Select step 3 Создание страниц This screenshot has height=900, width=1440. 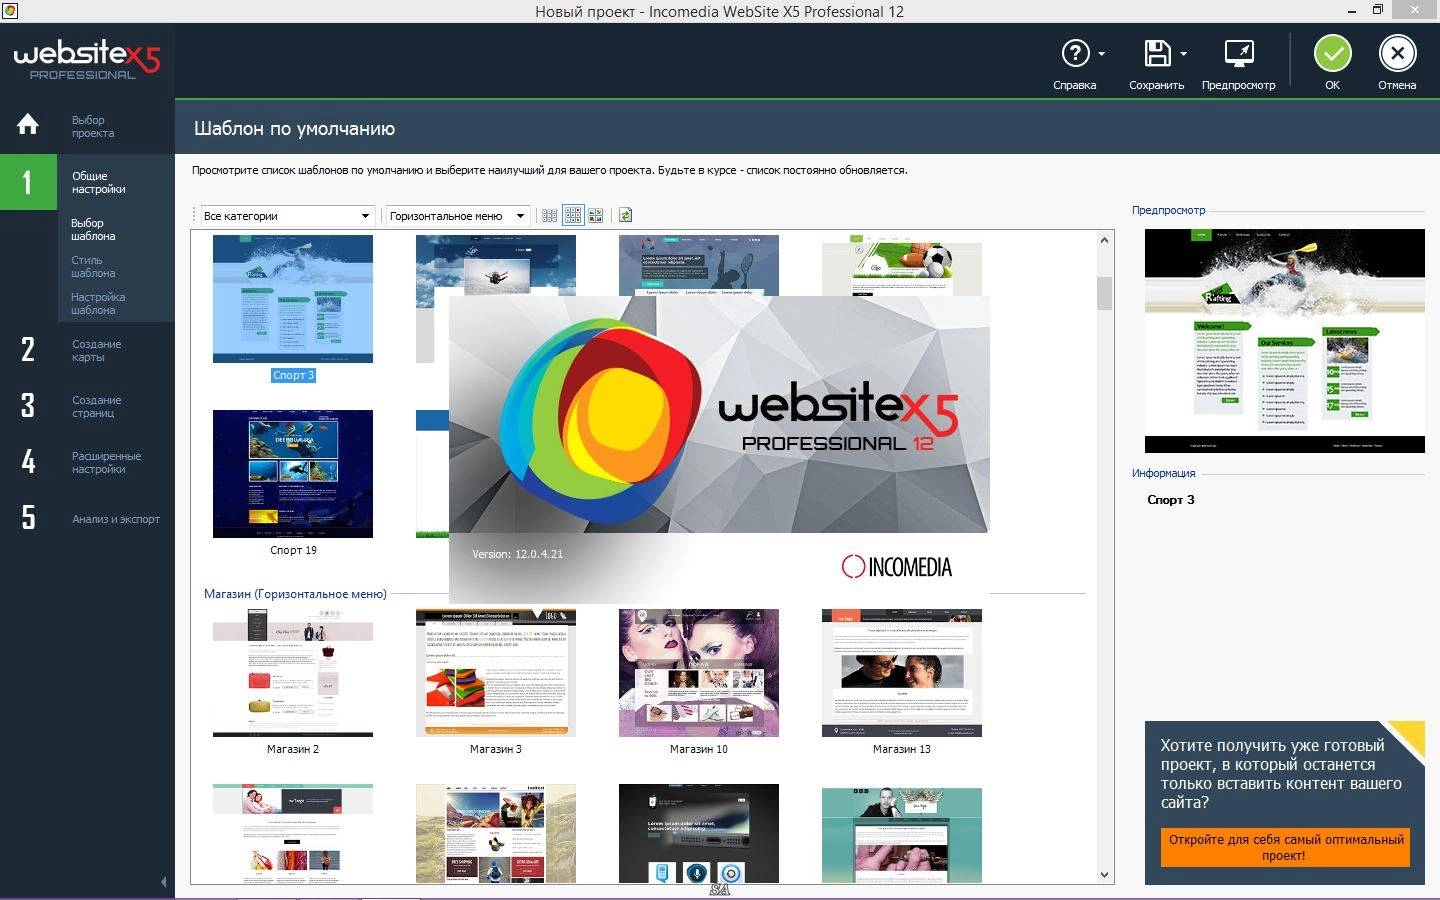(x=87, y=406)
